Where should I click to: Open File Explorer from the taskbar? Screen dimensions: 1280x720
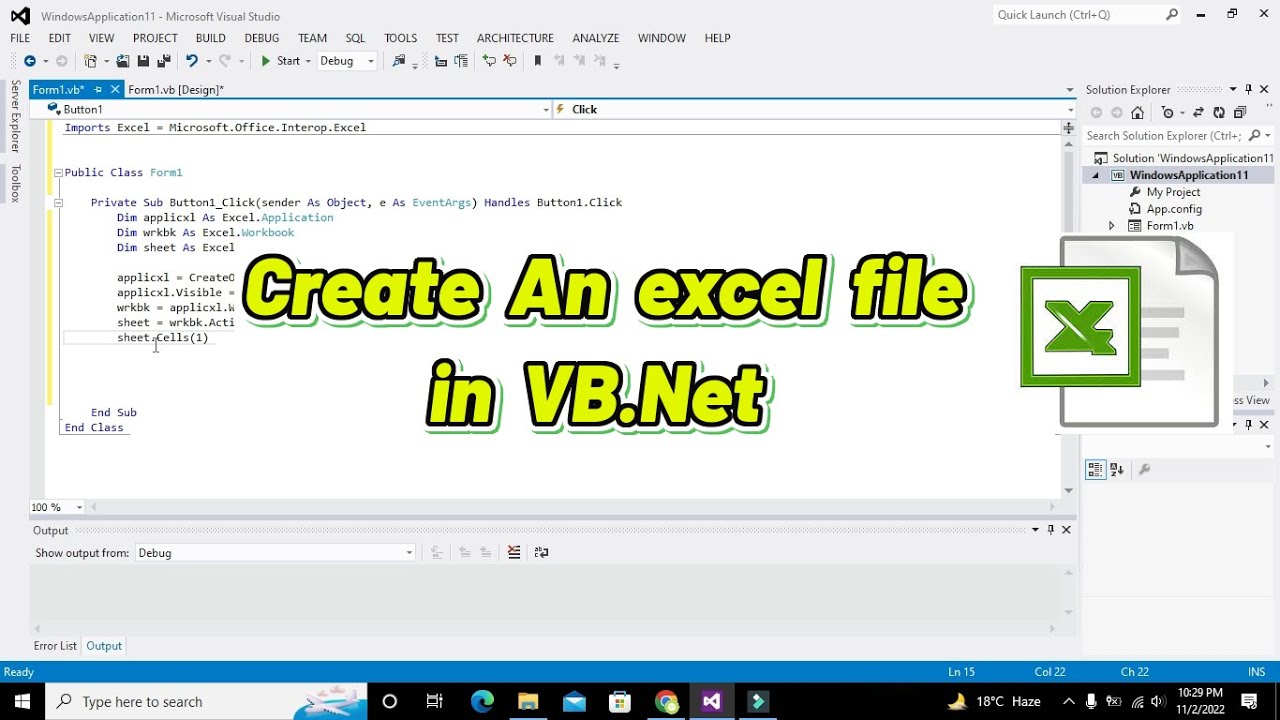click(528, 701)
